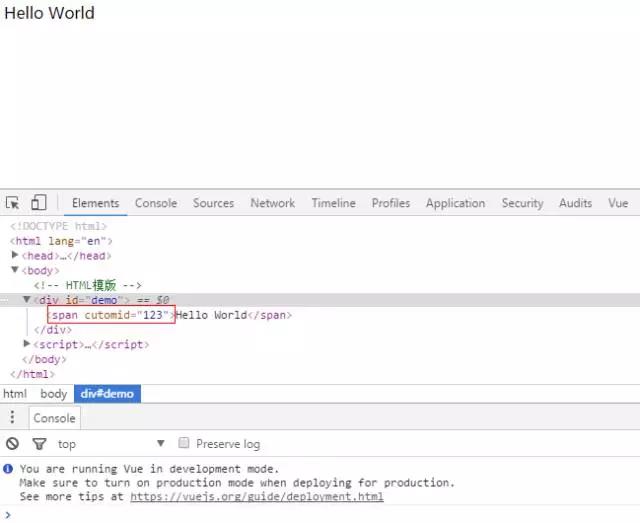Activate the inspect element picker icon

point(12,203)
